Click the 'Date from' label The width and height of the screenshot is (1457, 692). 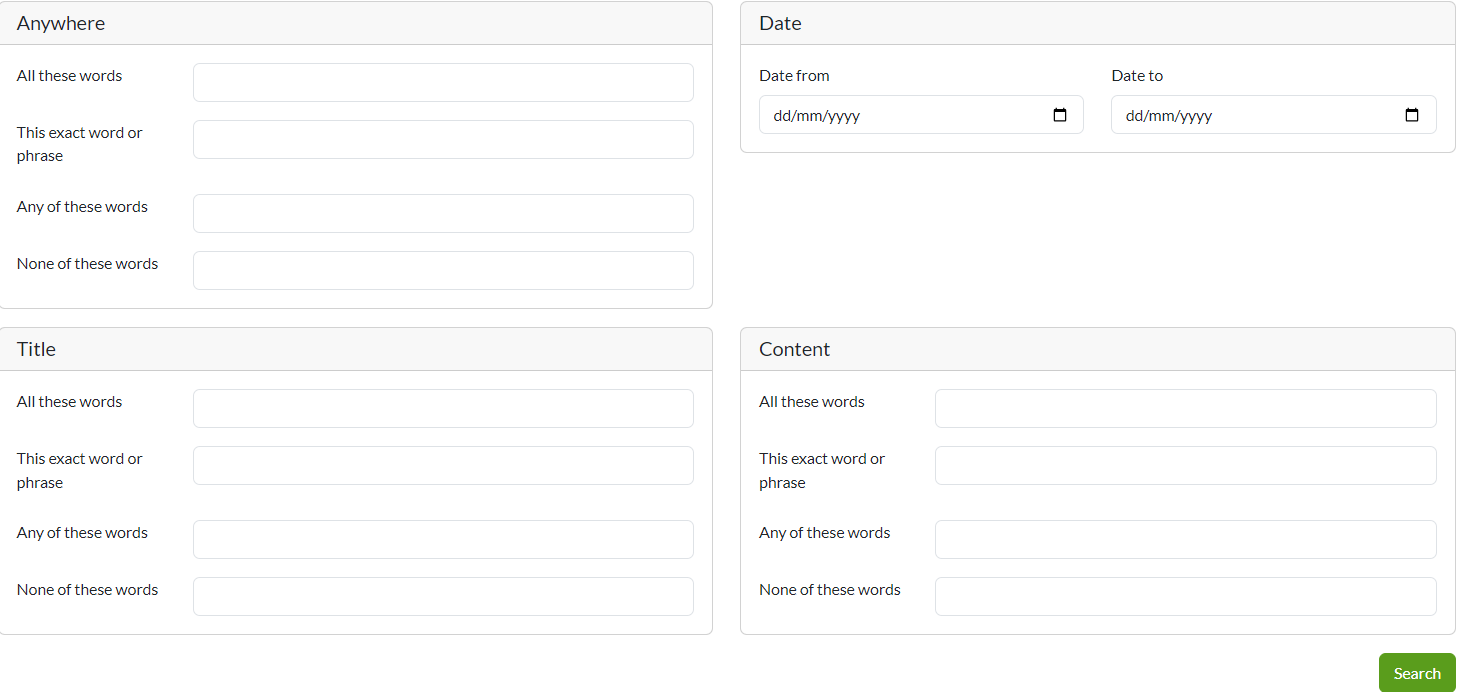[x=794, y=76]
